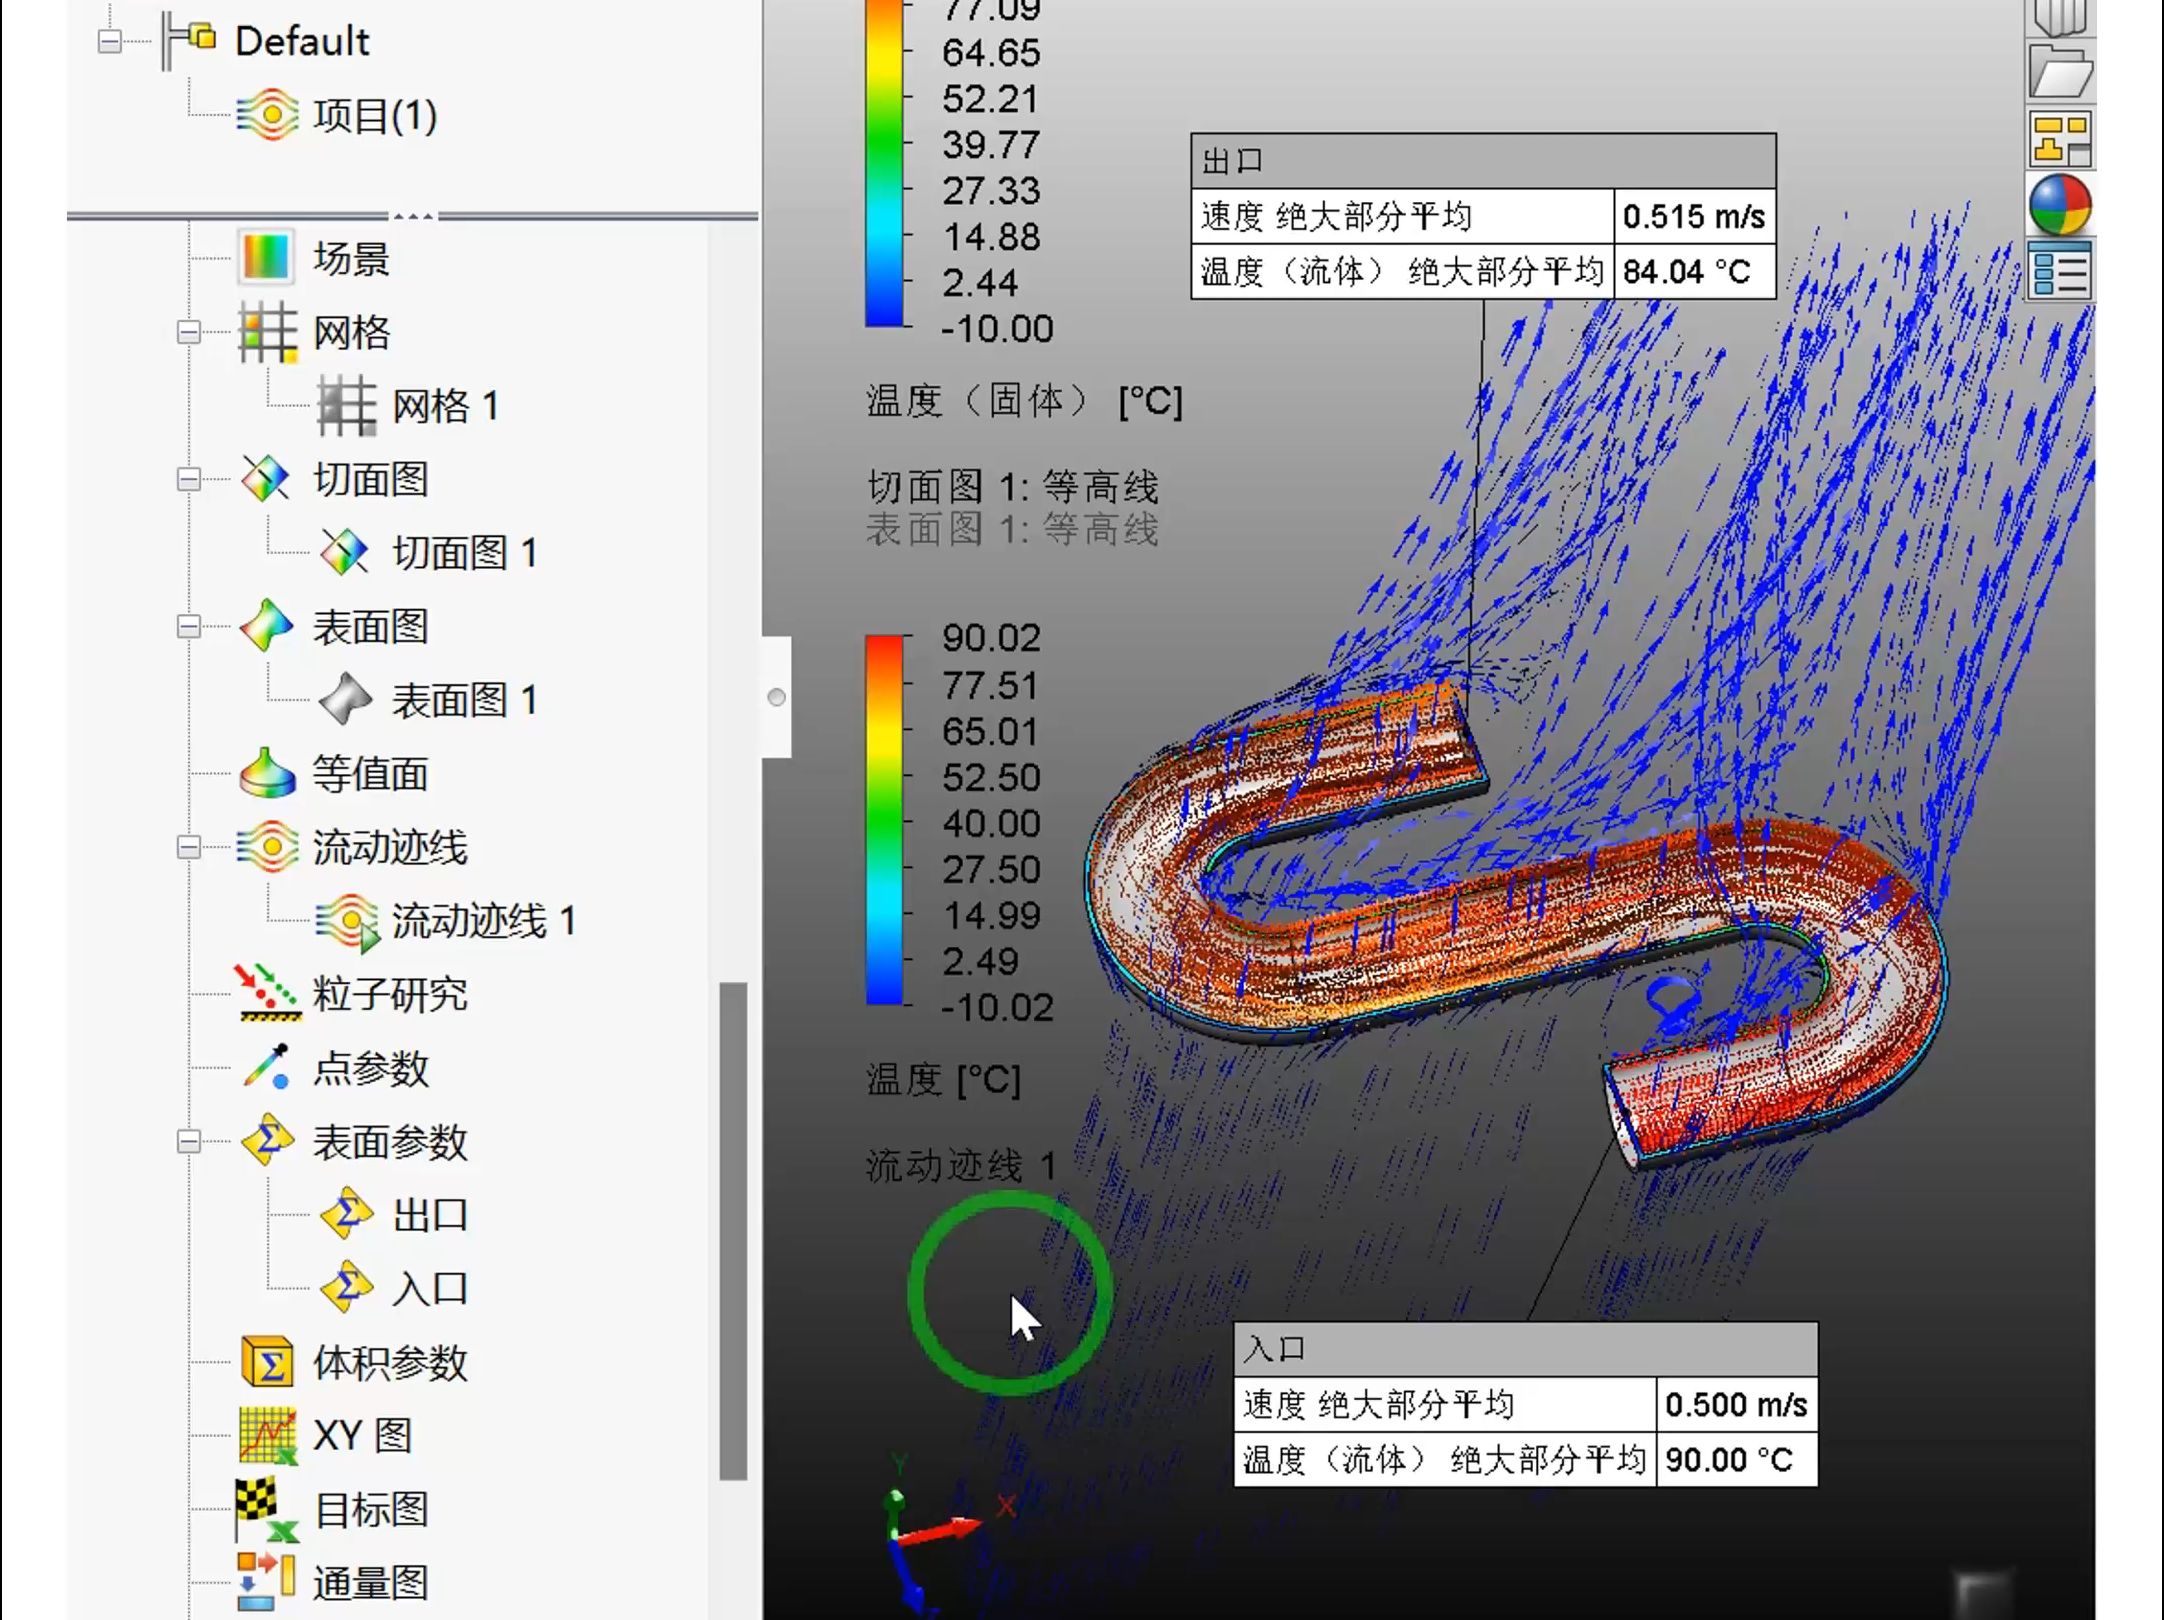Click the 表面图 1: 等高线 legend label

pos(1012,529)
